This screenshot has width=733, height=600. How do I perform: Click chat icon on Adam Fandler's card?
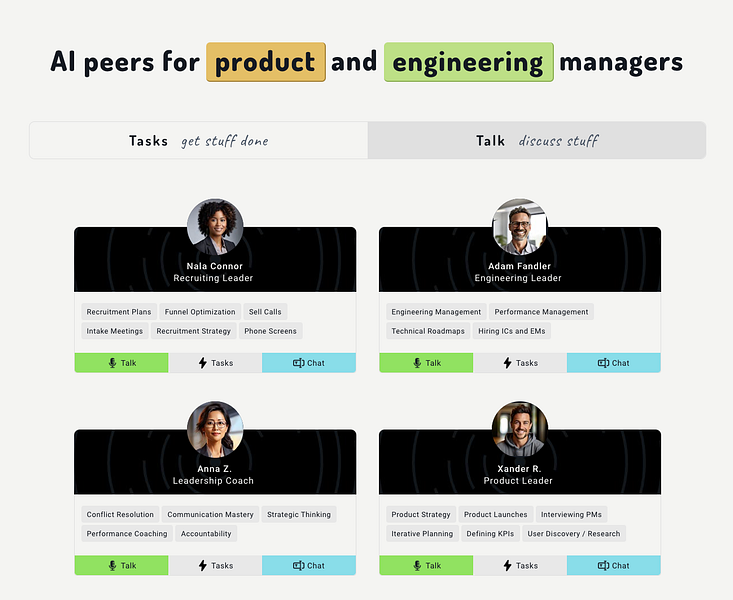point(604,363)
